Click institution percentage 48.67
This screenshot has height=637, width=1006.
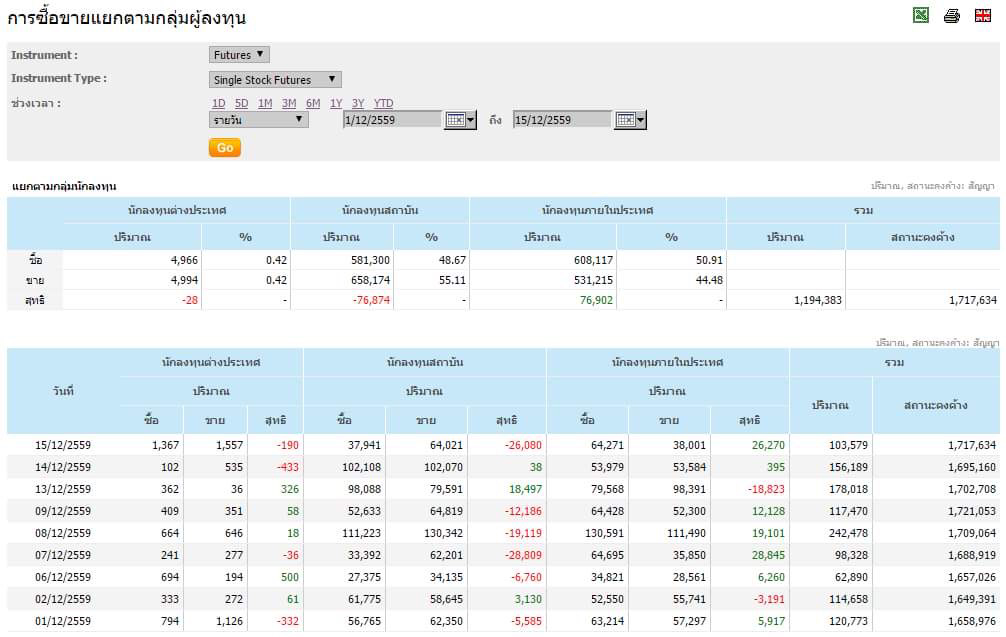[452, 260]
